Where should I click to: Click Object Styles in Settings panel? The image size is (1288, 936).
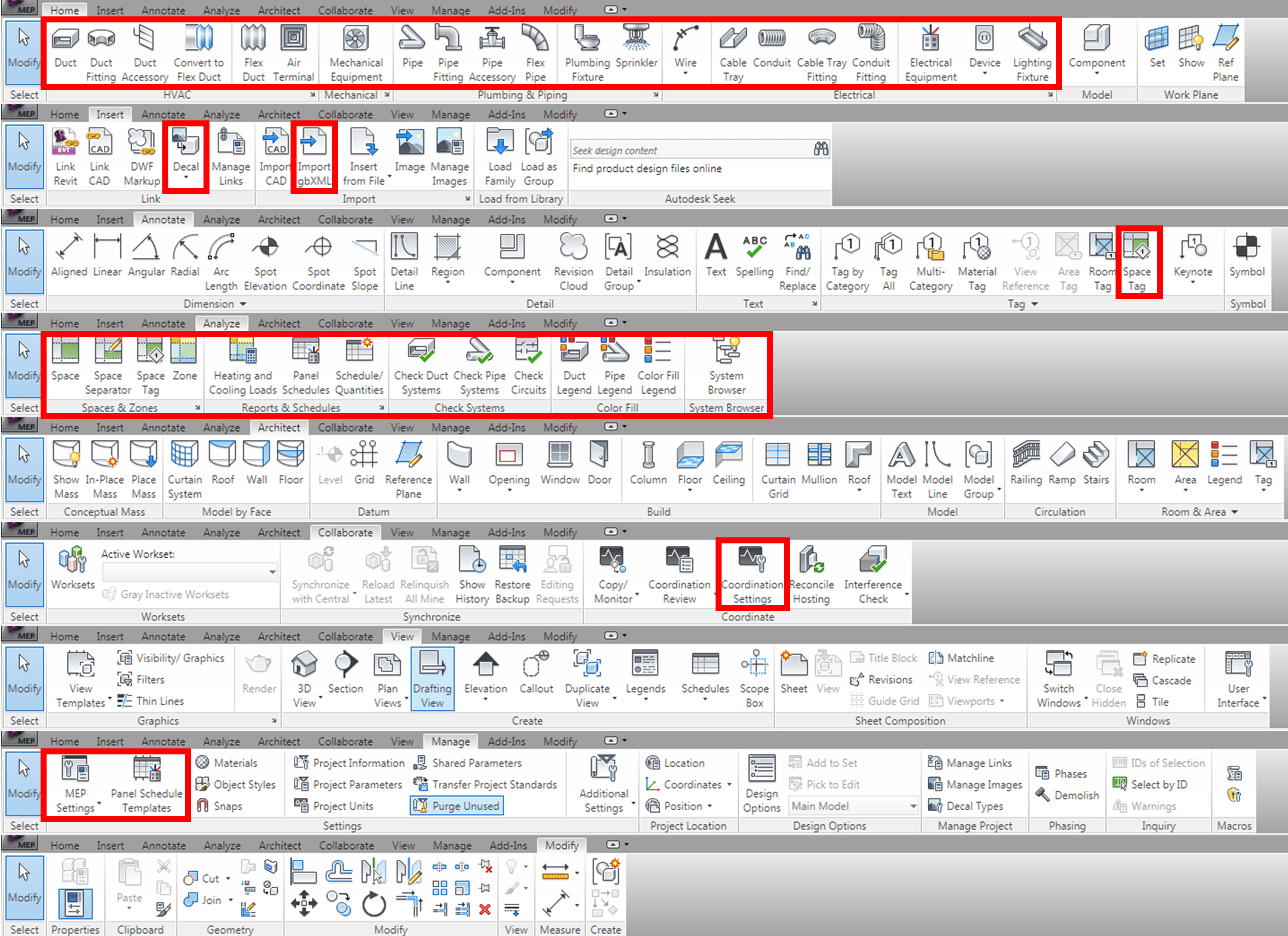click(235, 785)
